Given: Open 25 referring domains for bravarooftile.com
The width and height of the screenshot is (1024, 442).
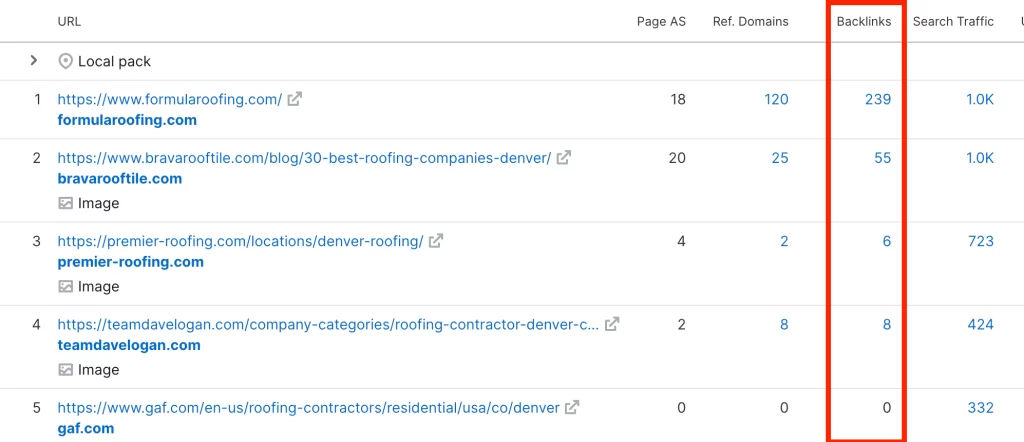Looking at the screenshot, I should [780, 157].
